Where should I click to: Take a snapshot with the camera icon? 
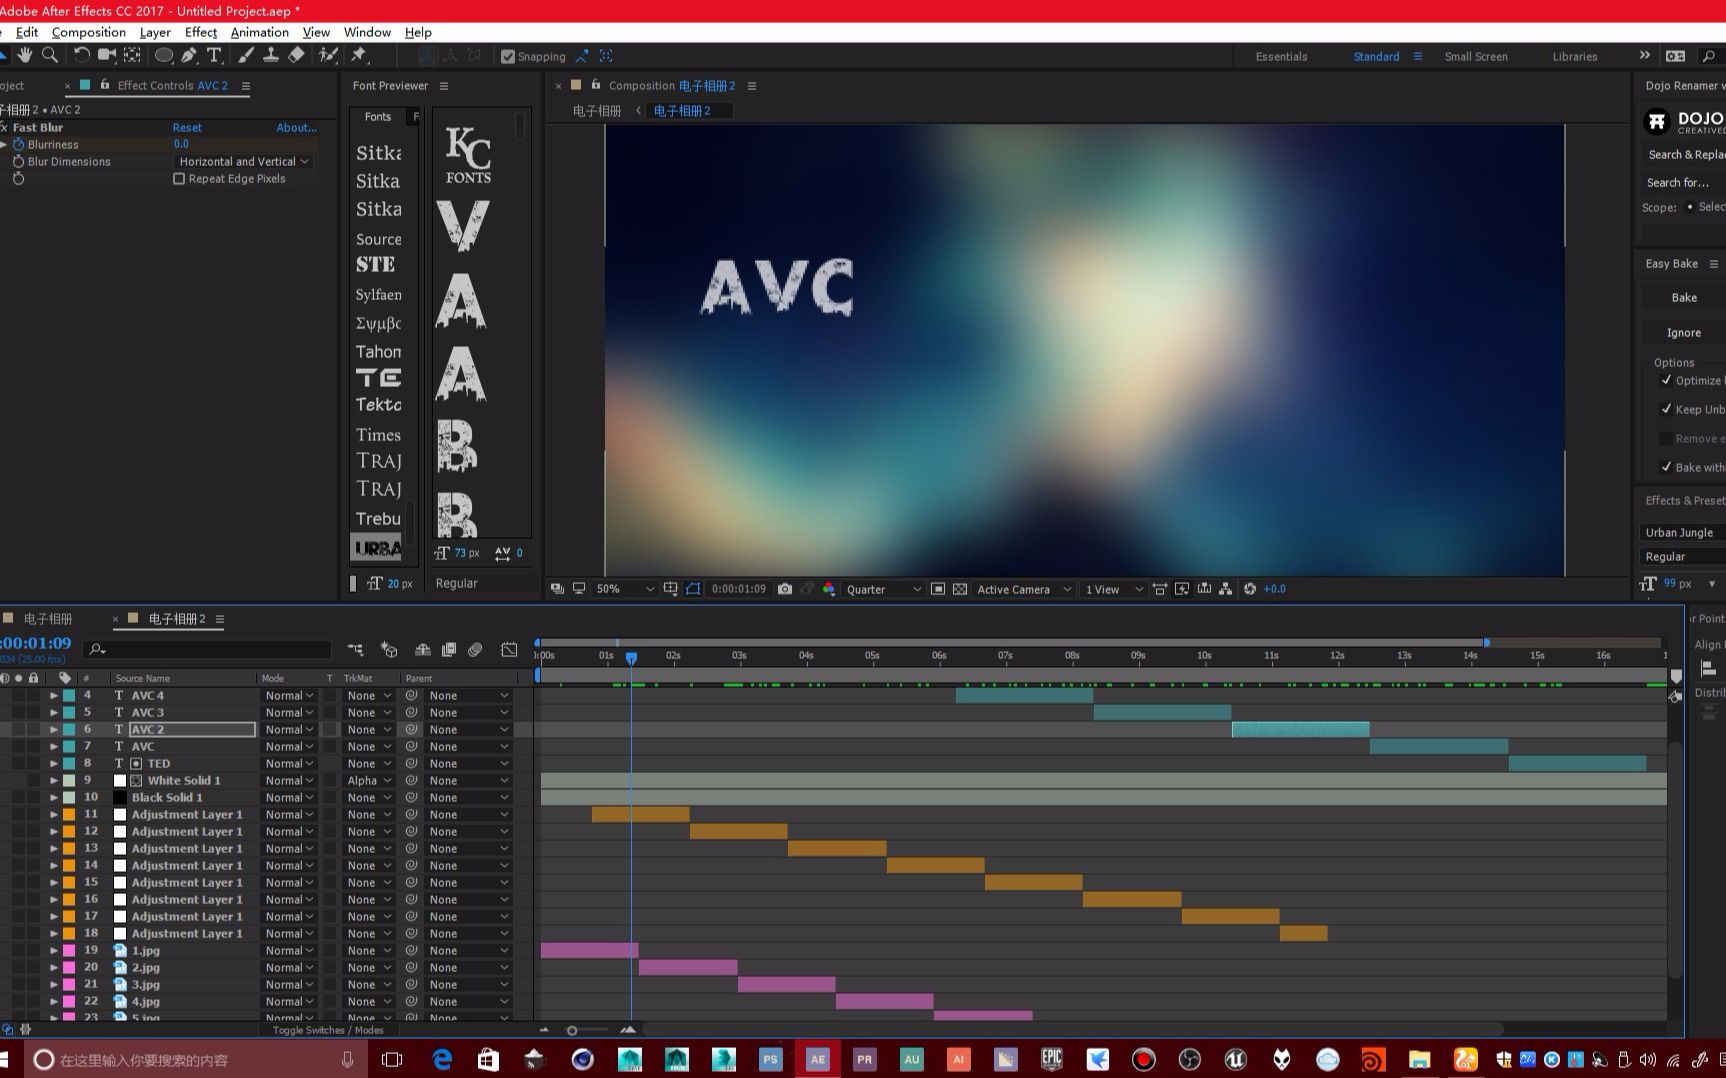click(785, 589)
